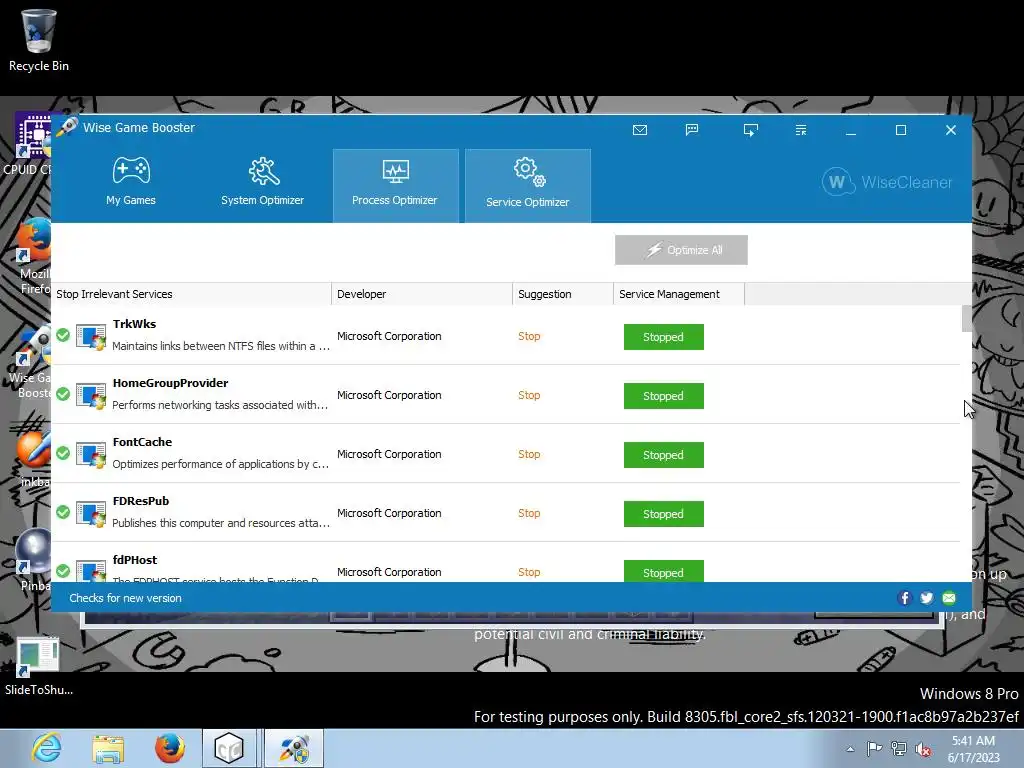Click the green check next to FontCache

[x=63, y=453]
